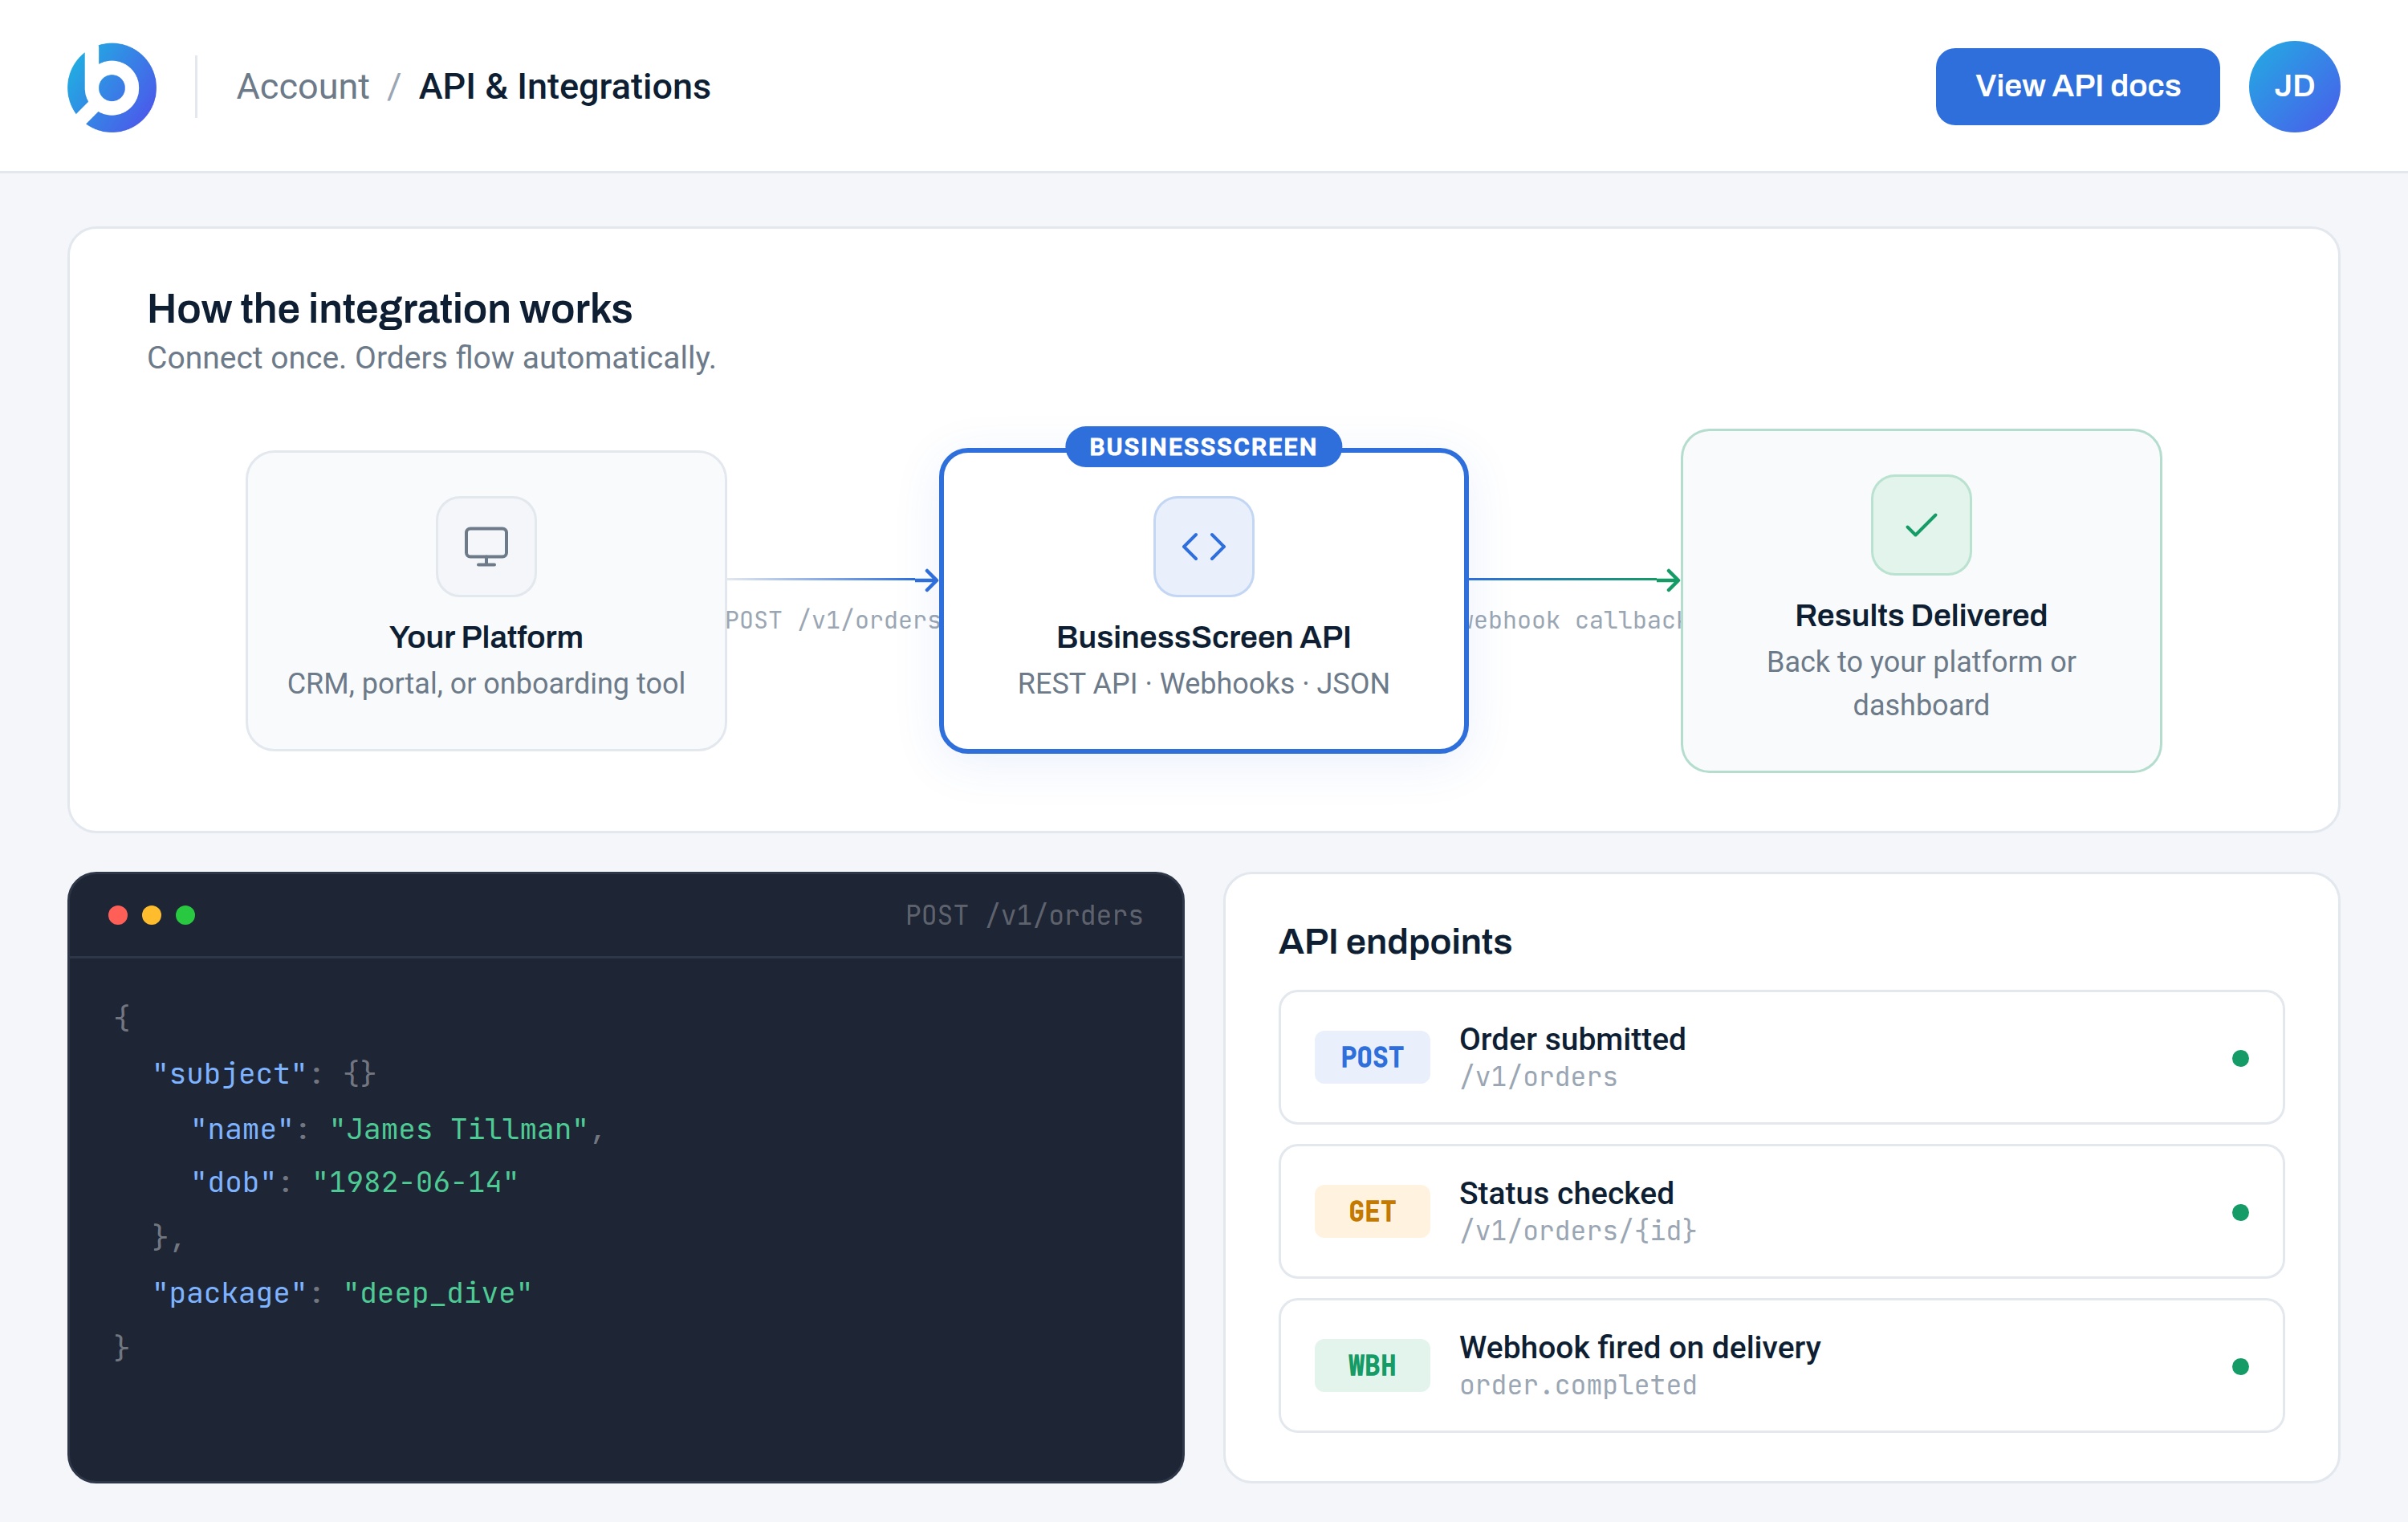Click the status dot for Order submitted
Viewport: 2408px width, 1522px height.
2240,1058
